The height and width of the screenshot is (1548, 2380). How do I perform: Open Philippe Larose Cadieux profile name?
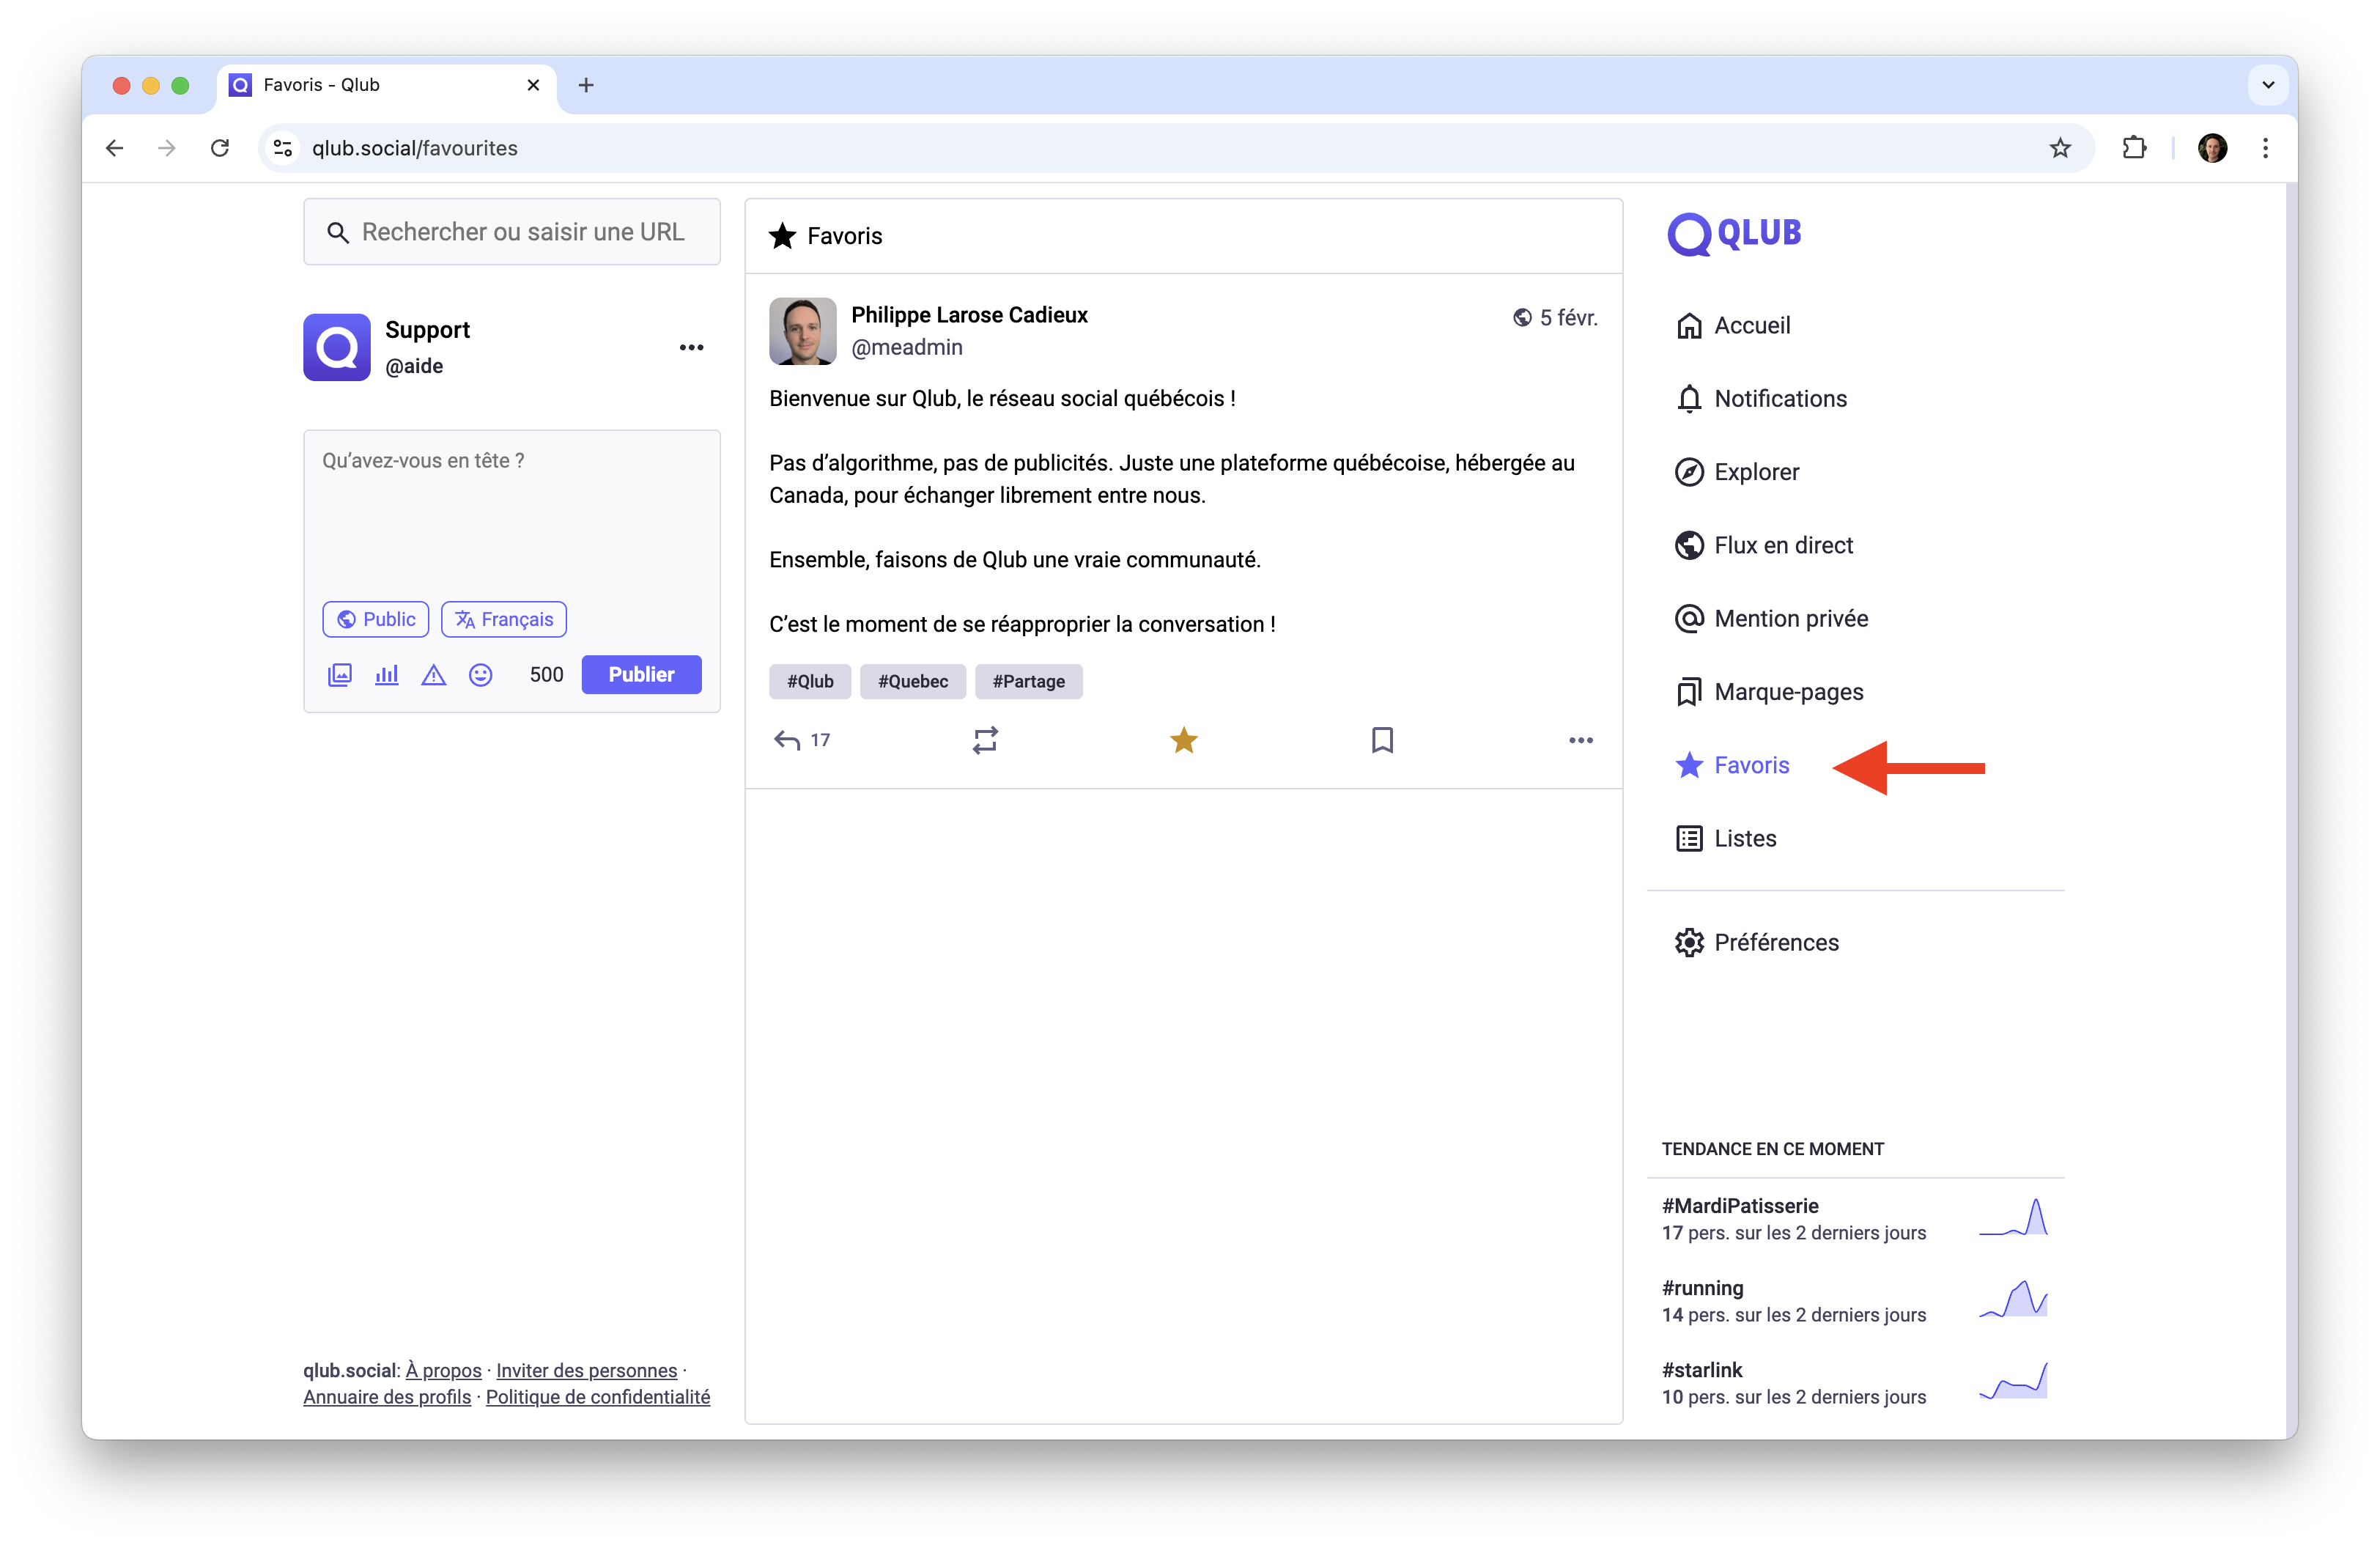[969, 315]
